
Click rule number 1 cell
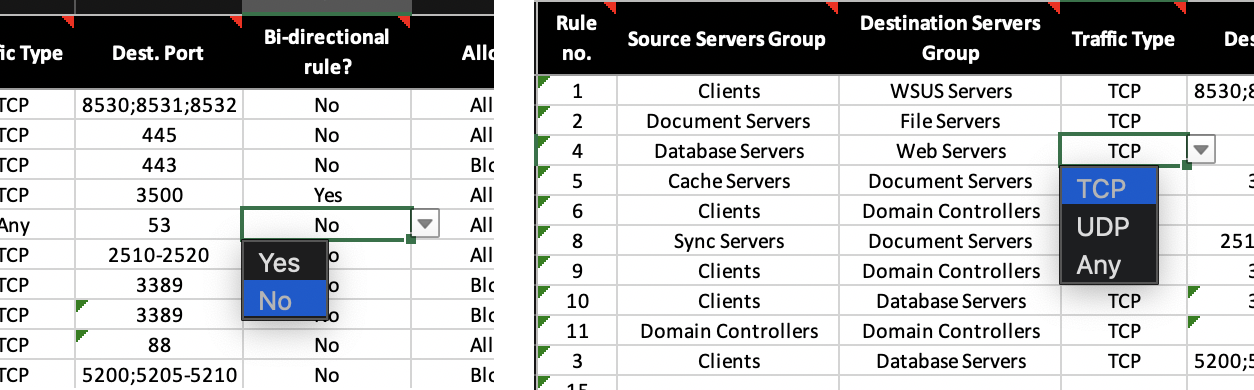[577, 91]
